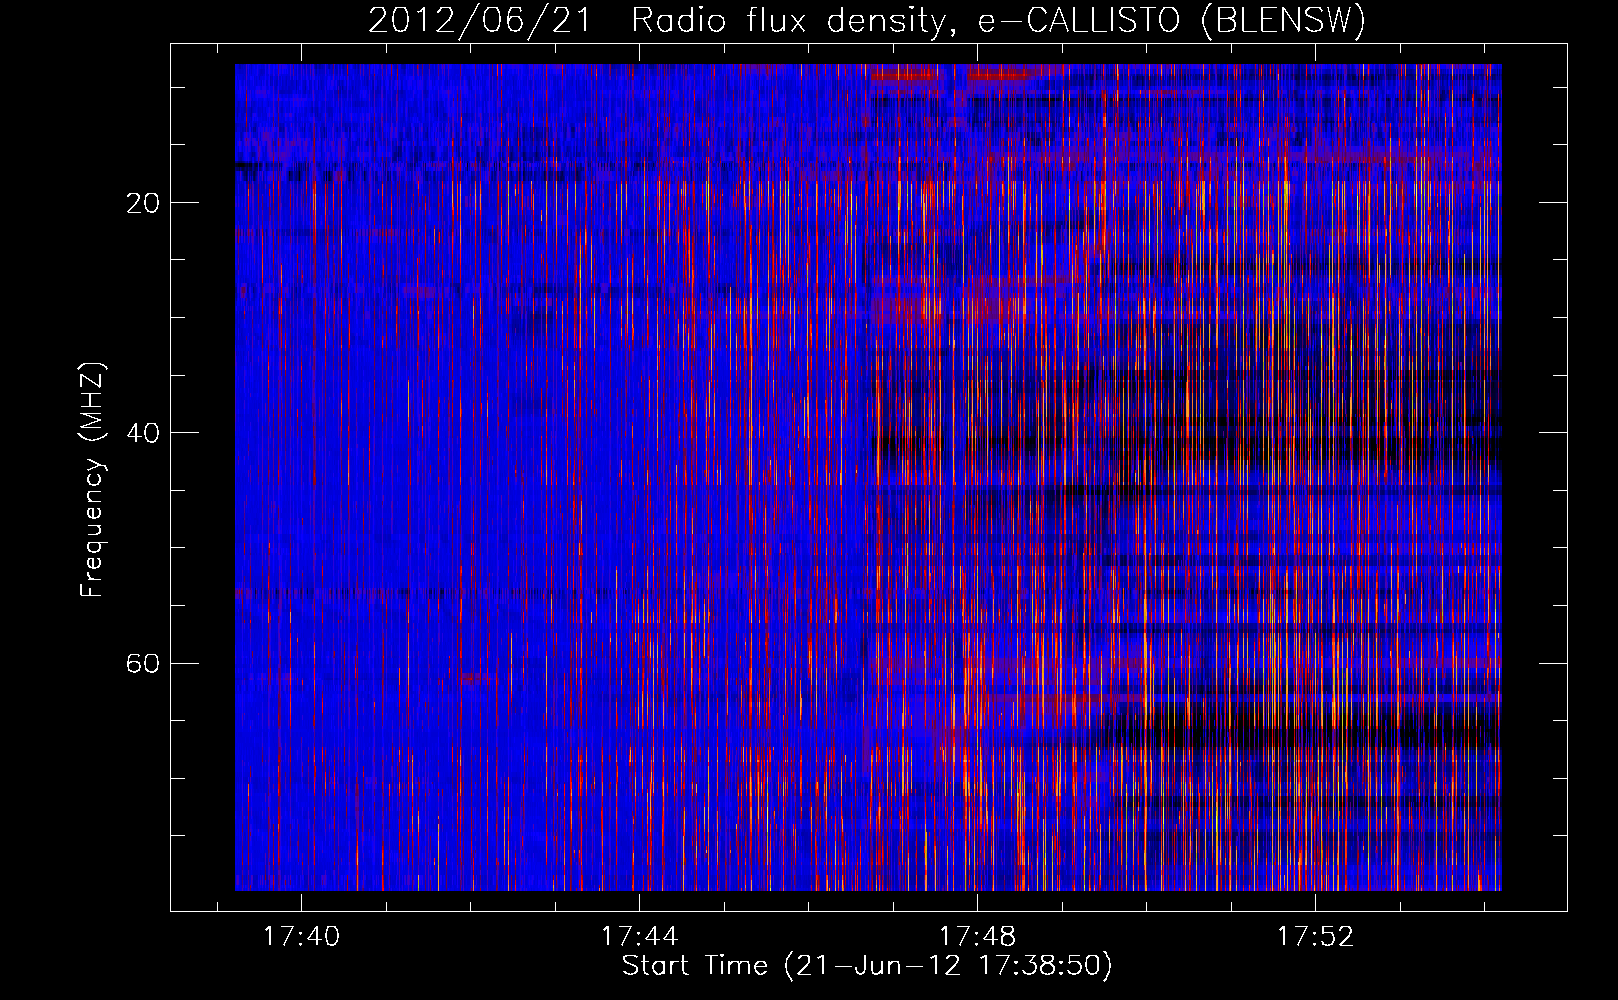Click the plot title with date 2012/06/21

click(x=866, y=21)
